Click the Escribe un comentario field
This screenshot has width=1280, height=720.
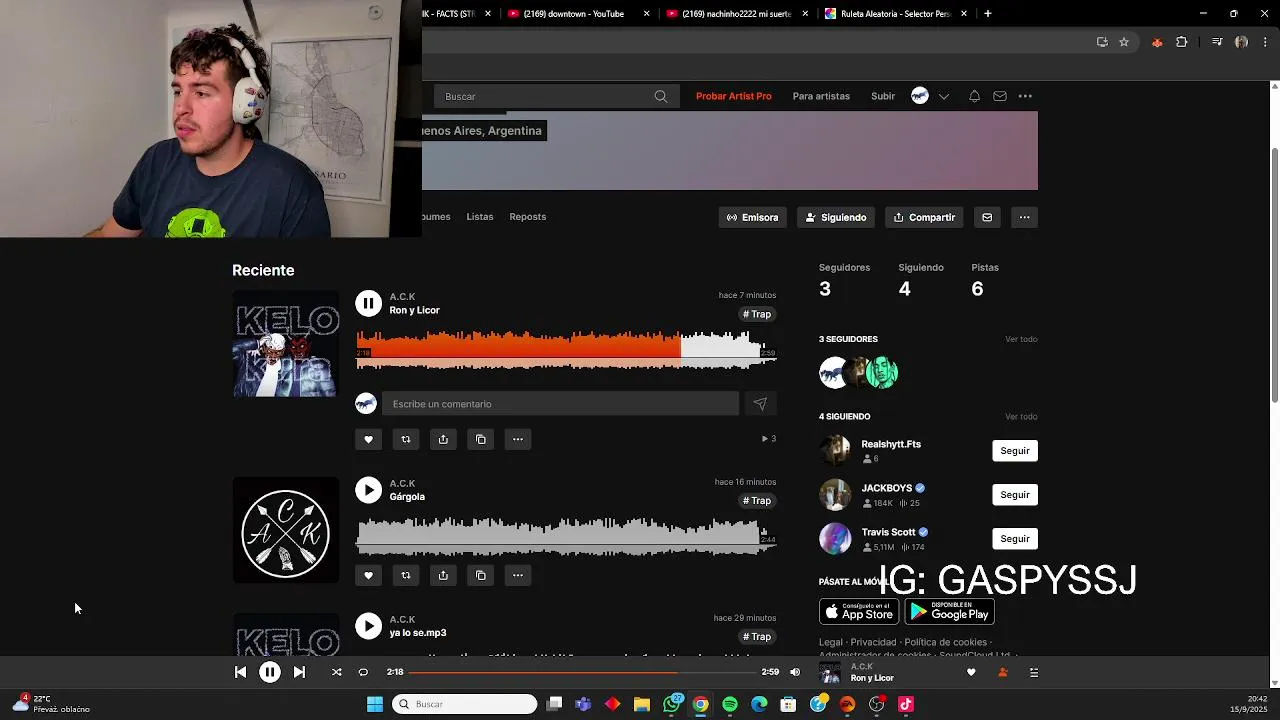[560, 404]
